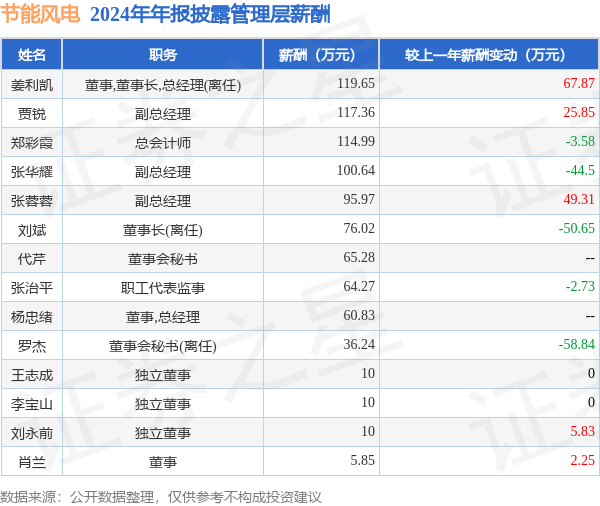Select the name cell 张华耀
This screenshot has width=600, height=506.
[32, 172]
